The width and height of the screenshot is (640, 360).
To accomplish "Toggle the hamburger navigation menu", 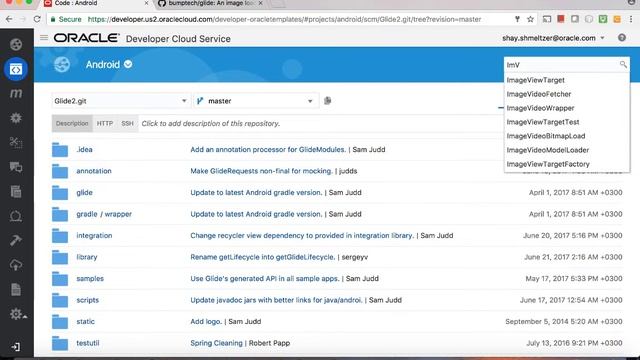I will pyautogui.click(x=44, y=38).
